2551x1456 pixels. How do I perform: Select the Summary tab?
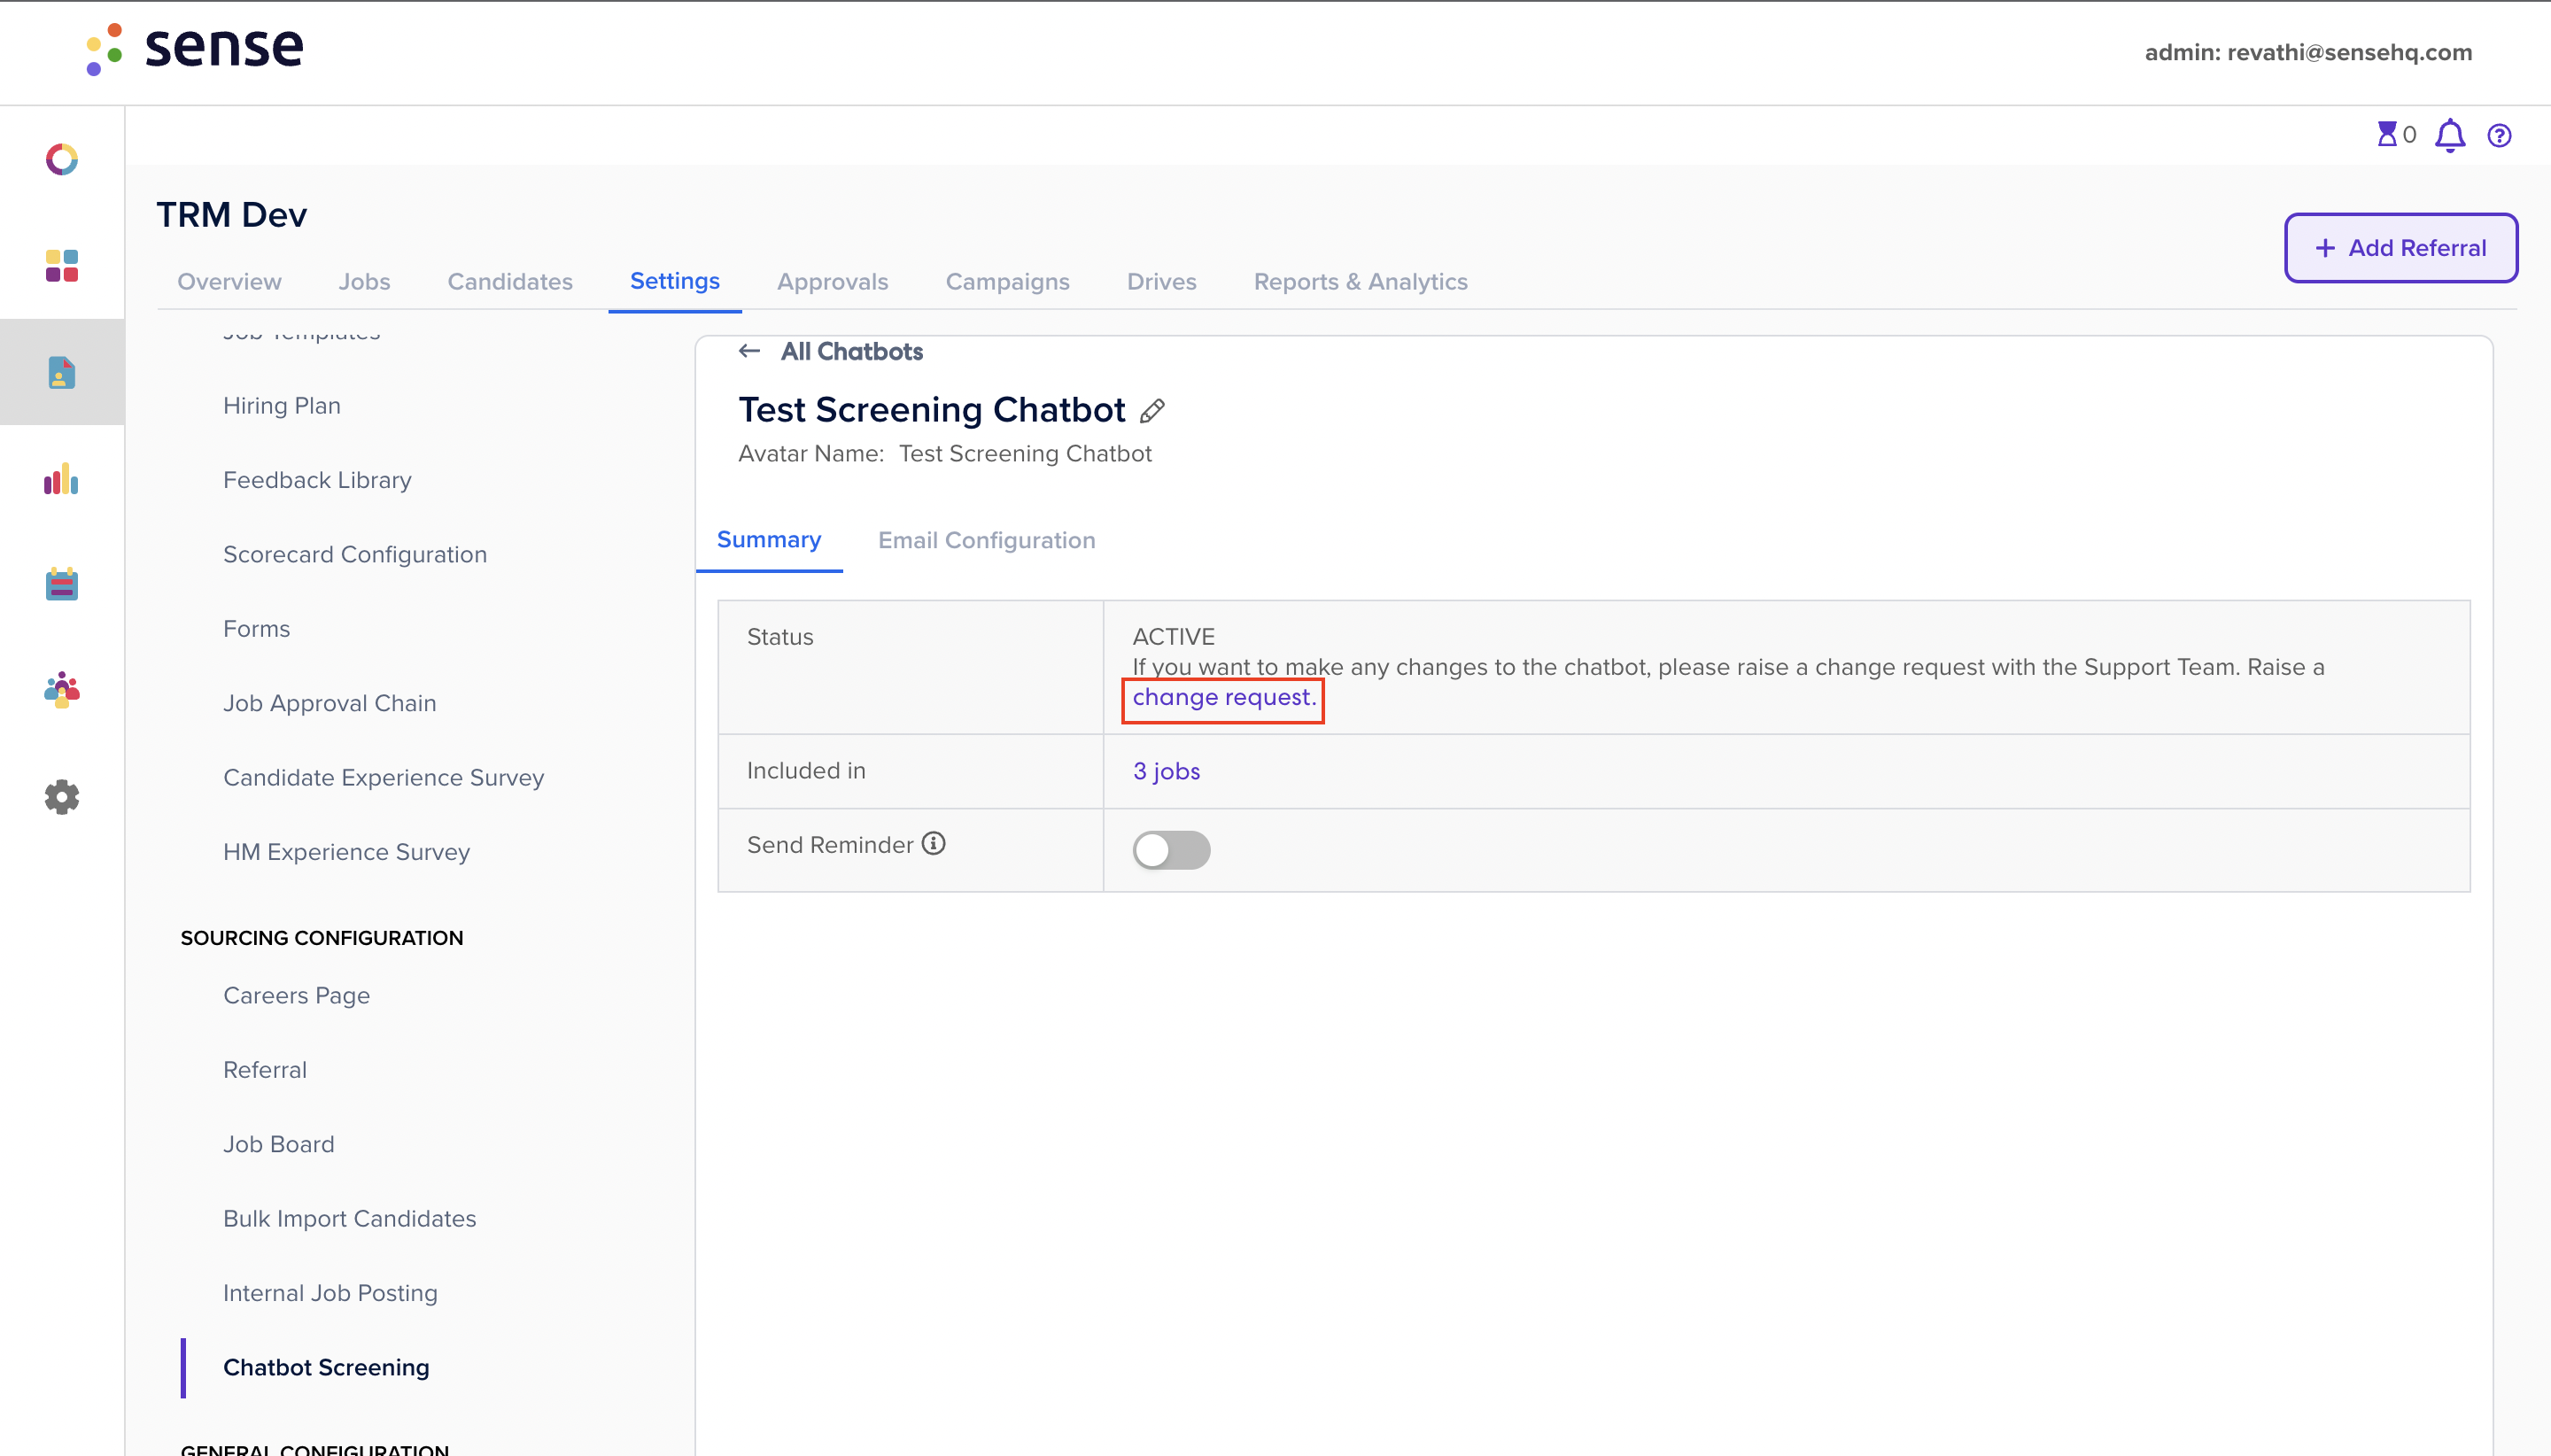[x=769, y=540]
